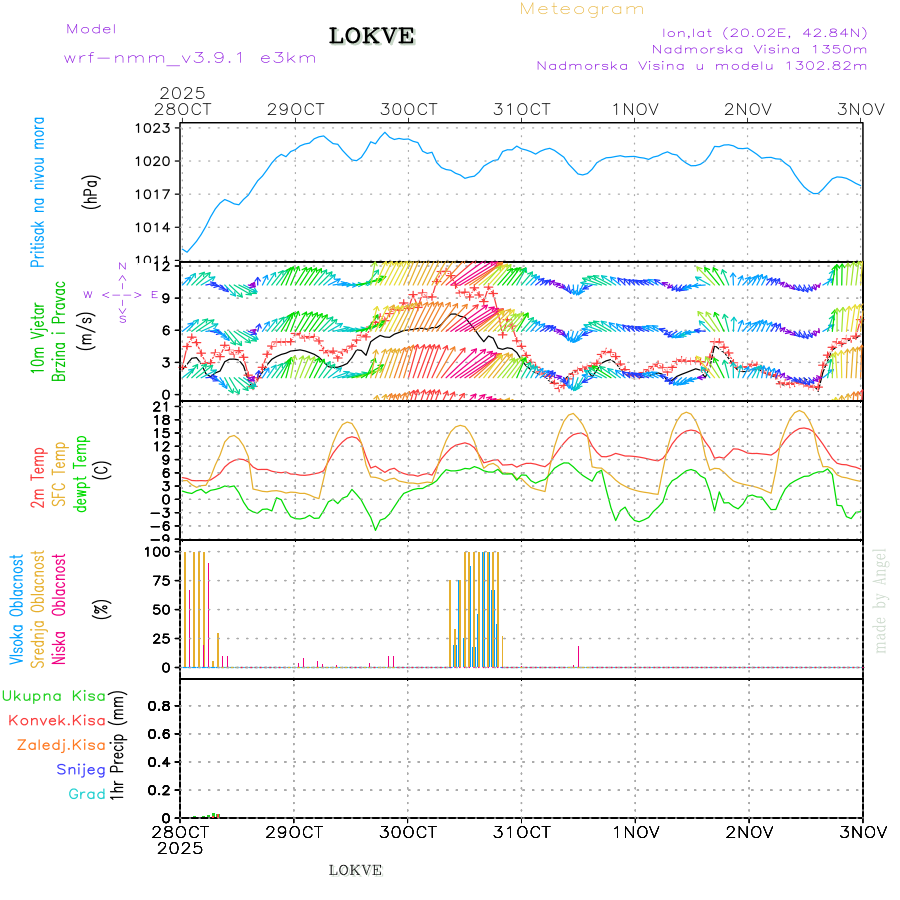Click the 2NOV date on bottom axis
Image resolution: width=900 pixels, height=900 pixels.
(749, 832)
